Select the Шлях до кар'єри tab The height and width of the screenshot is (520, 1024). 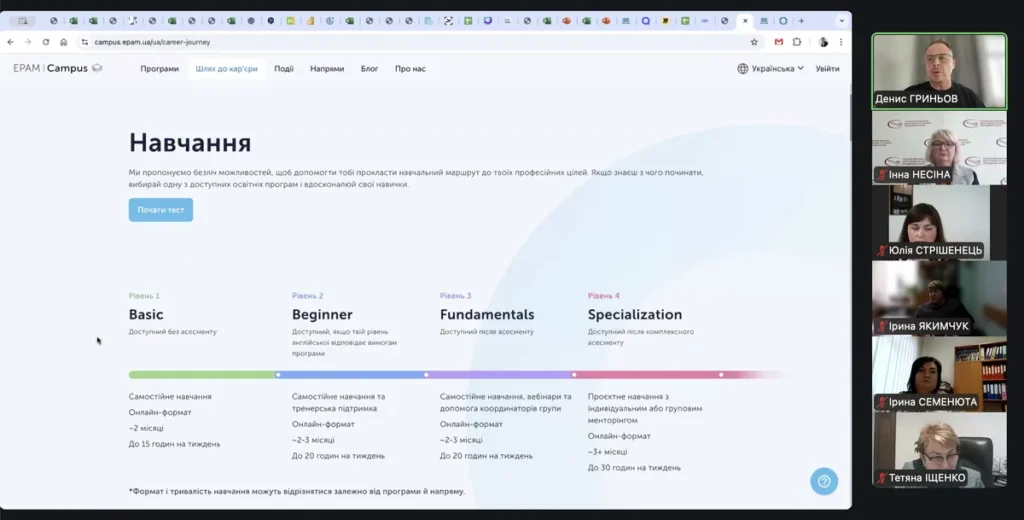coord(226,69)
